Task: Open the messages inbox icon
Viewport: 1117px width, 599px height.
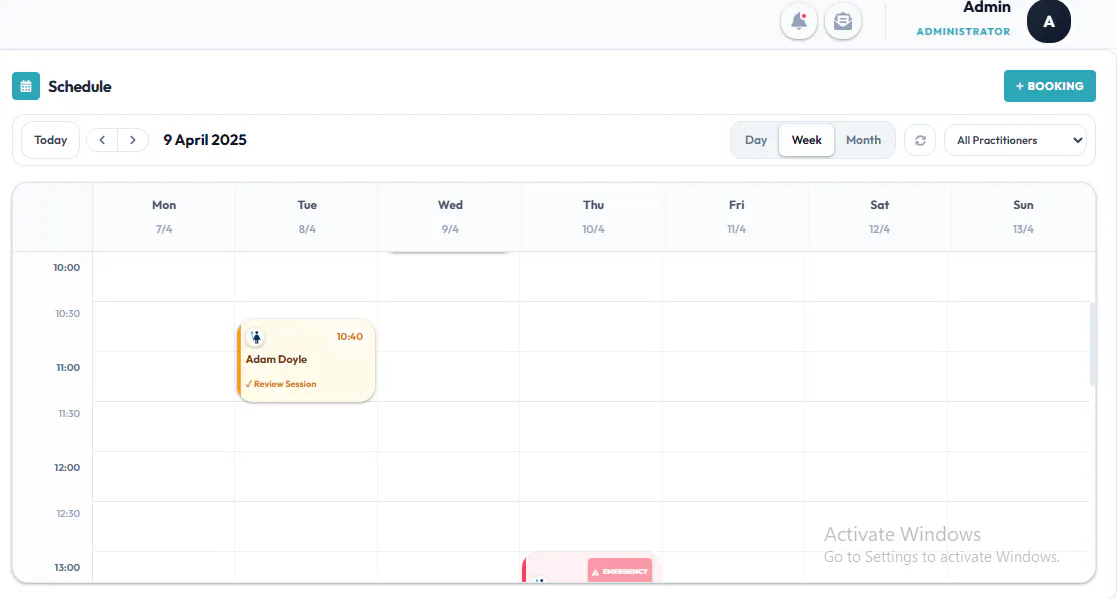Action: point(843,21)
